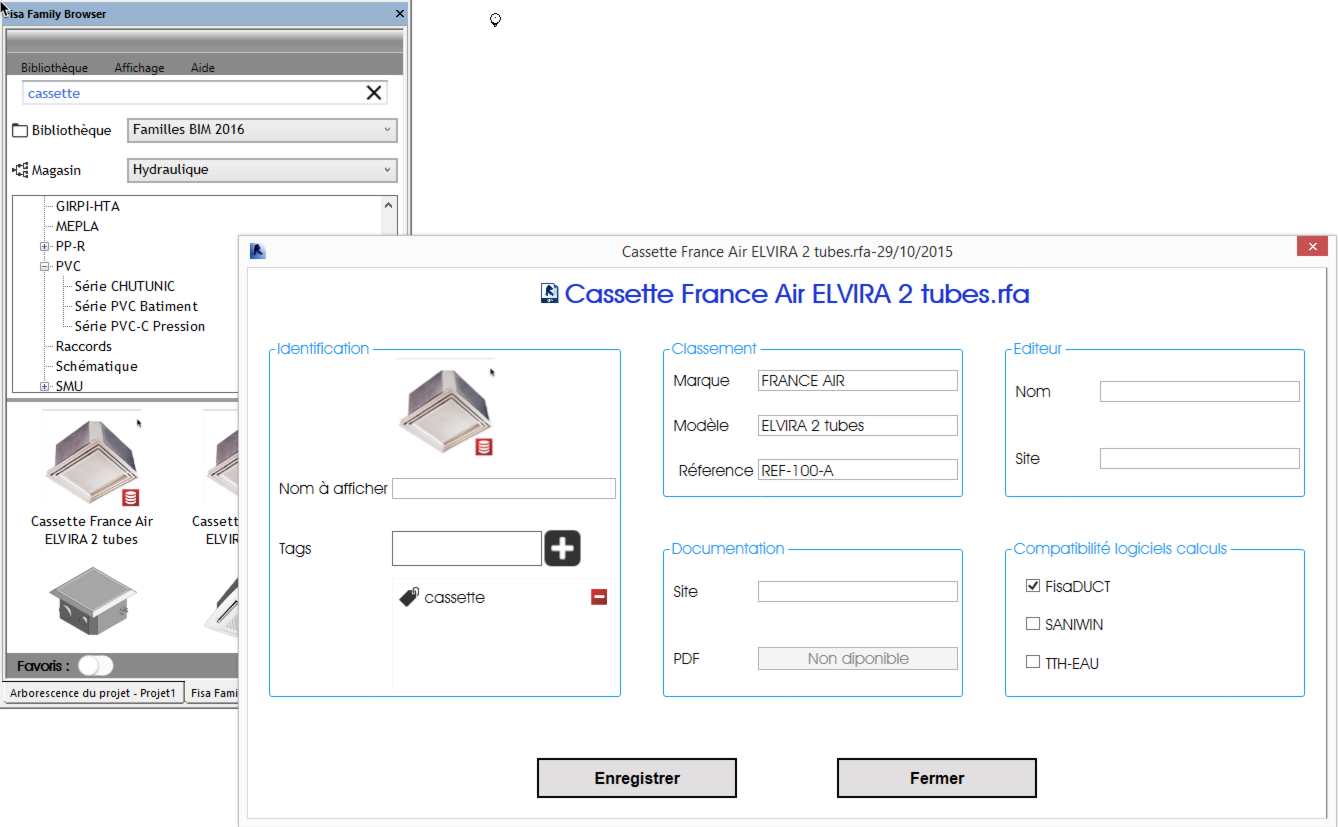The image size is (1338, 827).
Task: Click the Nom à afficher input field
Action: pyautogui.click(x=504, y=489)
